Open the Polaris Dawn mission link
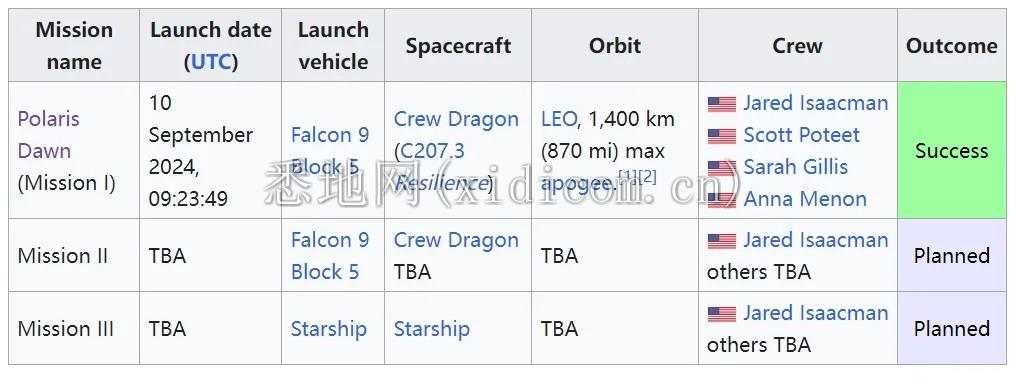 point(49,135)
